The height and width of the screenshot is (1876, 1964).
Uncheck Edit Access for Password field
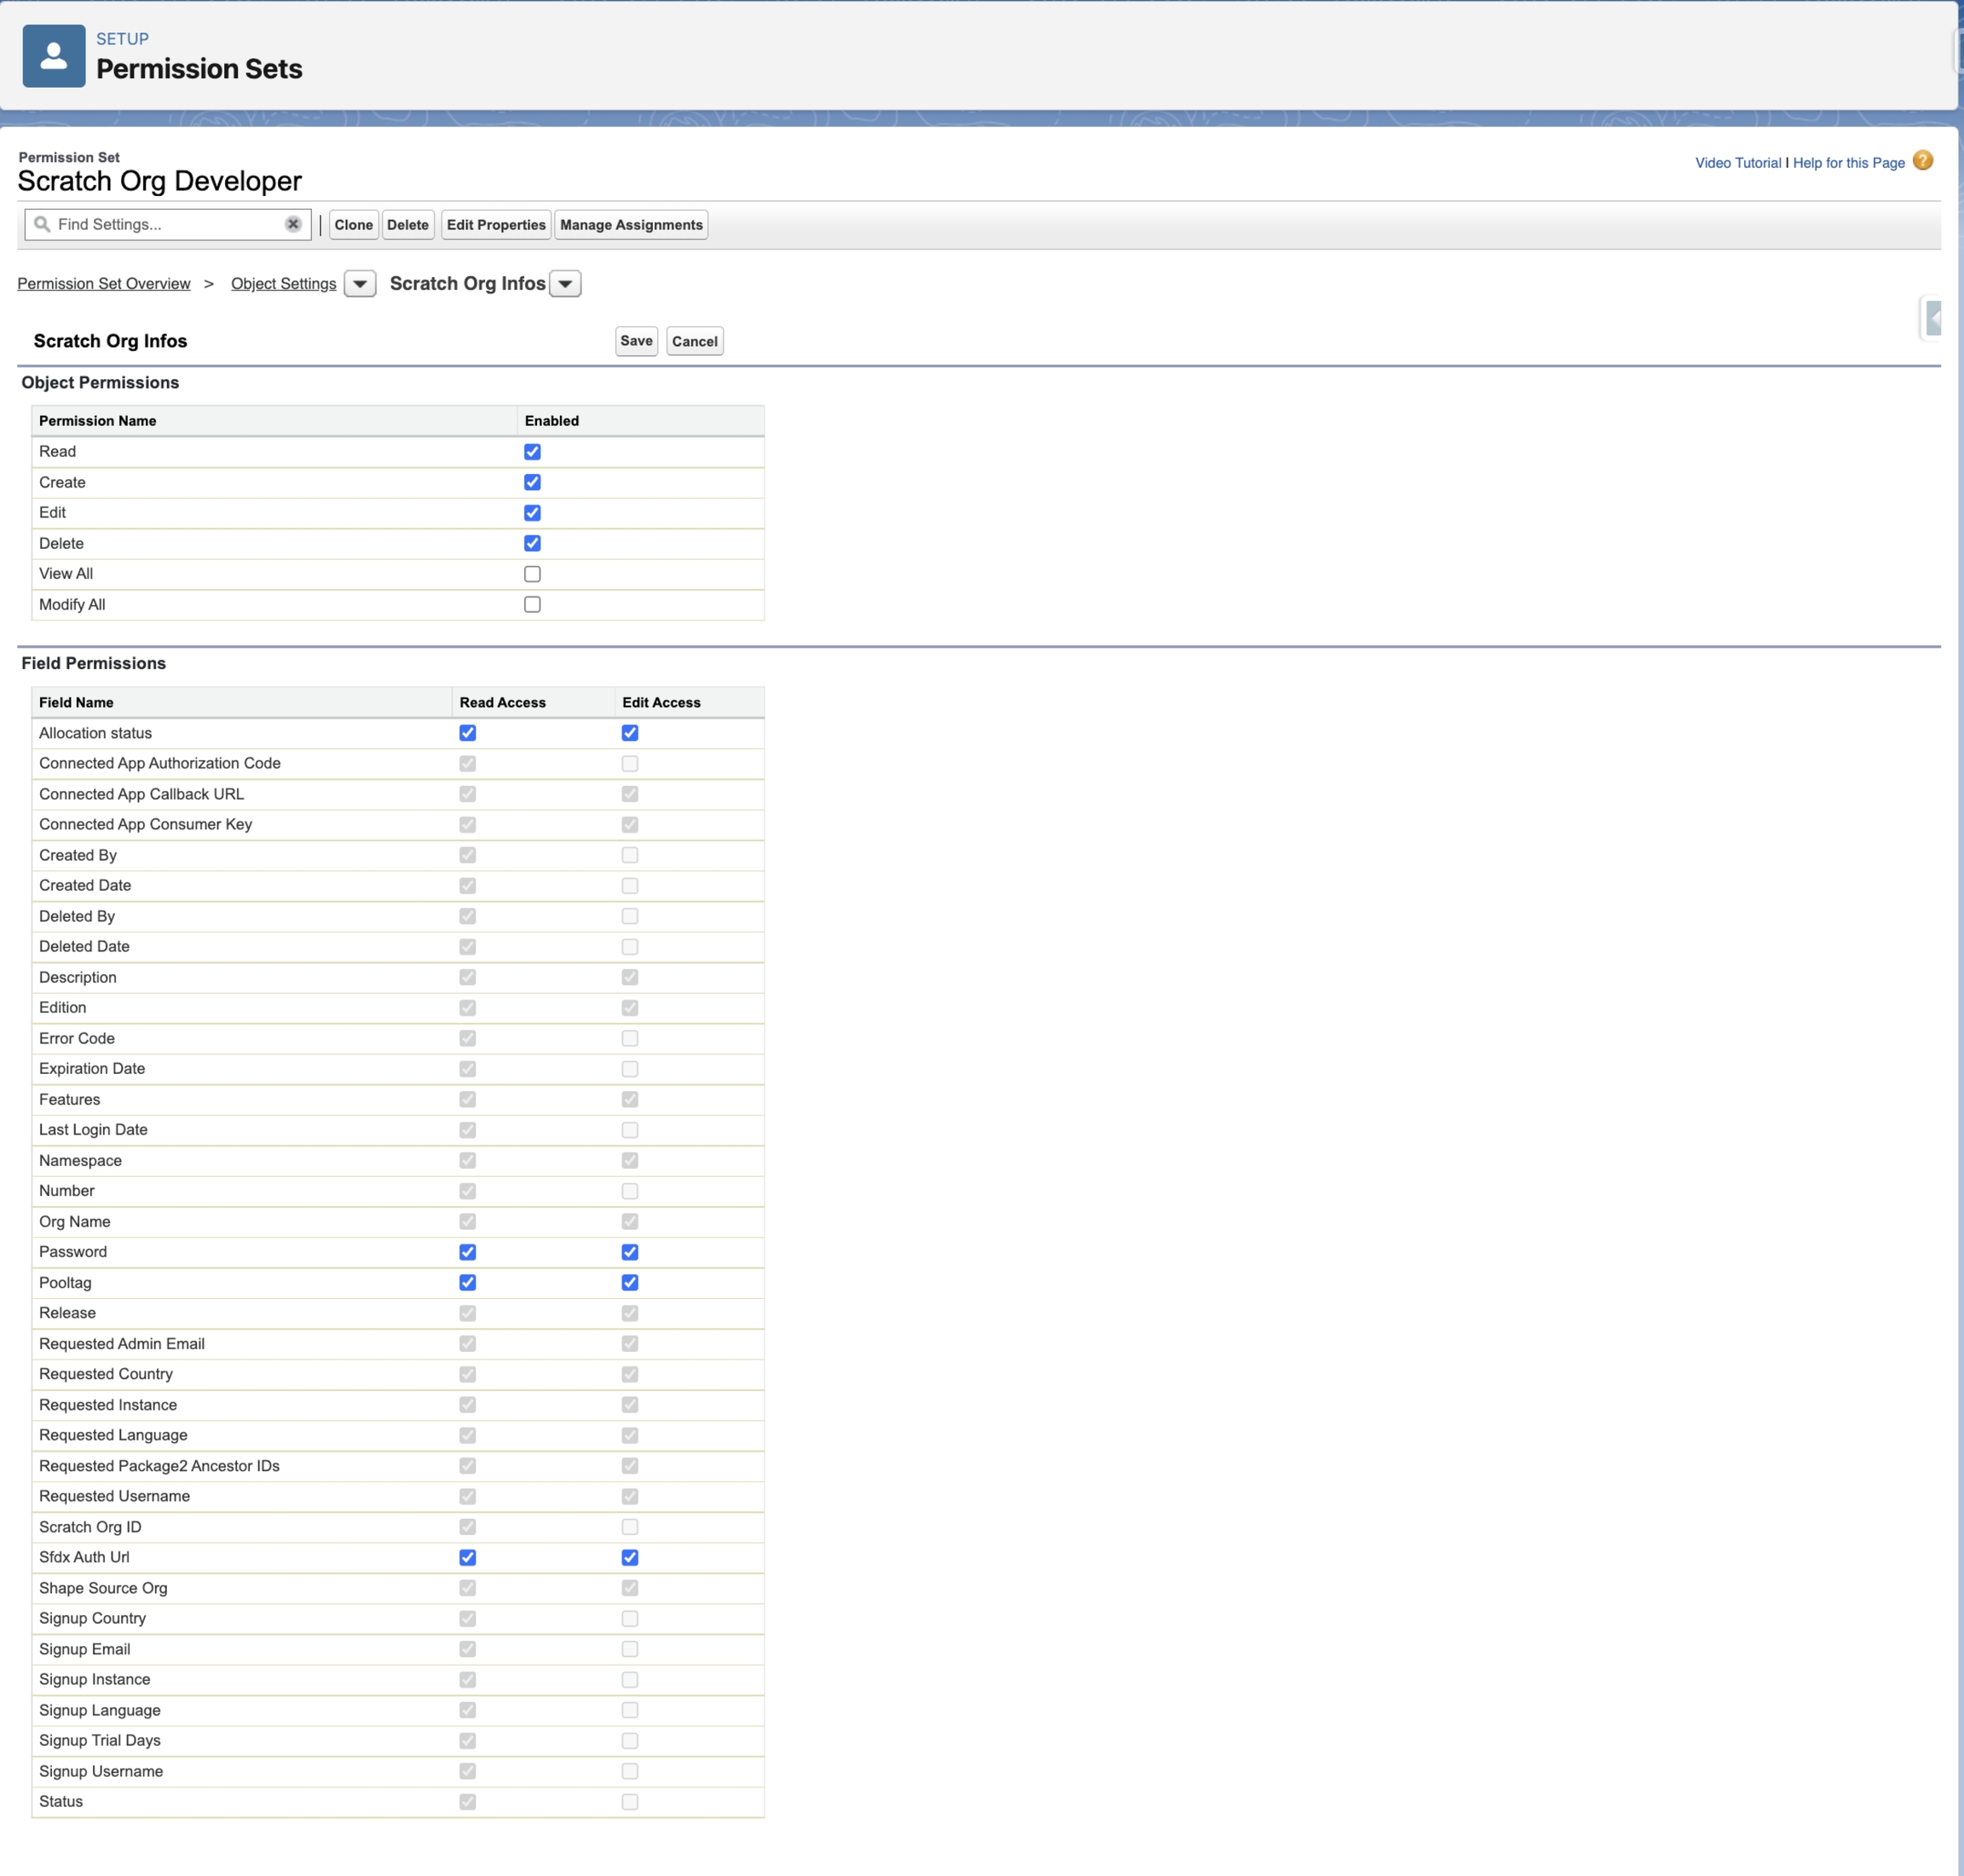[x=630, y=1252]
